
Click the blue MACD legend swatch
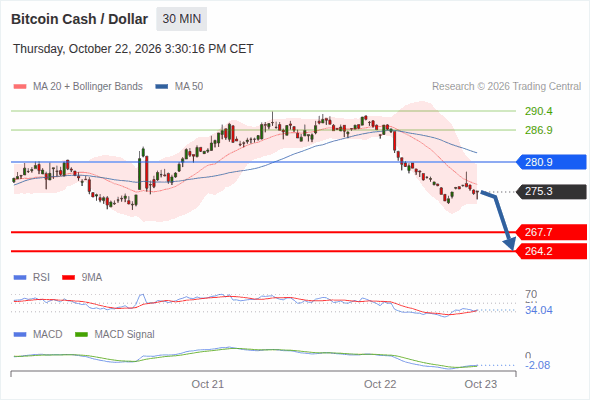tap(20, 335)
